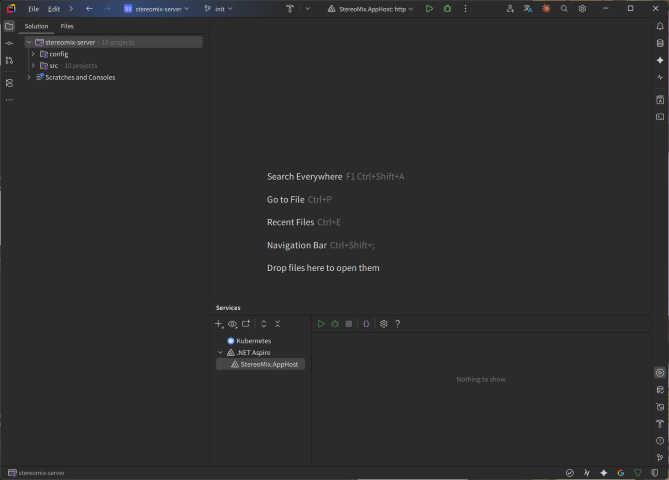Open the database tool window on right sidebar

click(659, 43)
